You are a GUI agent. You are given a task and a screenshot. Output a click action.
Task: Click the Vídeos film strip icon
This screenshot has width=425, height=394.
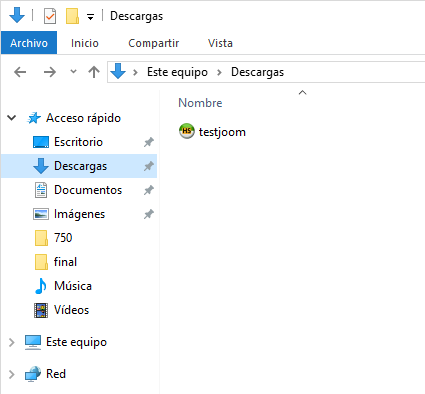41,310
